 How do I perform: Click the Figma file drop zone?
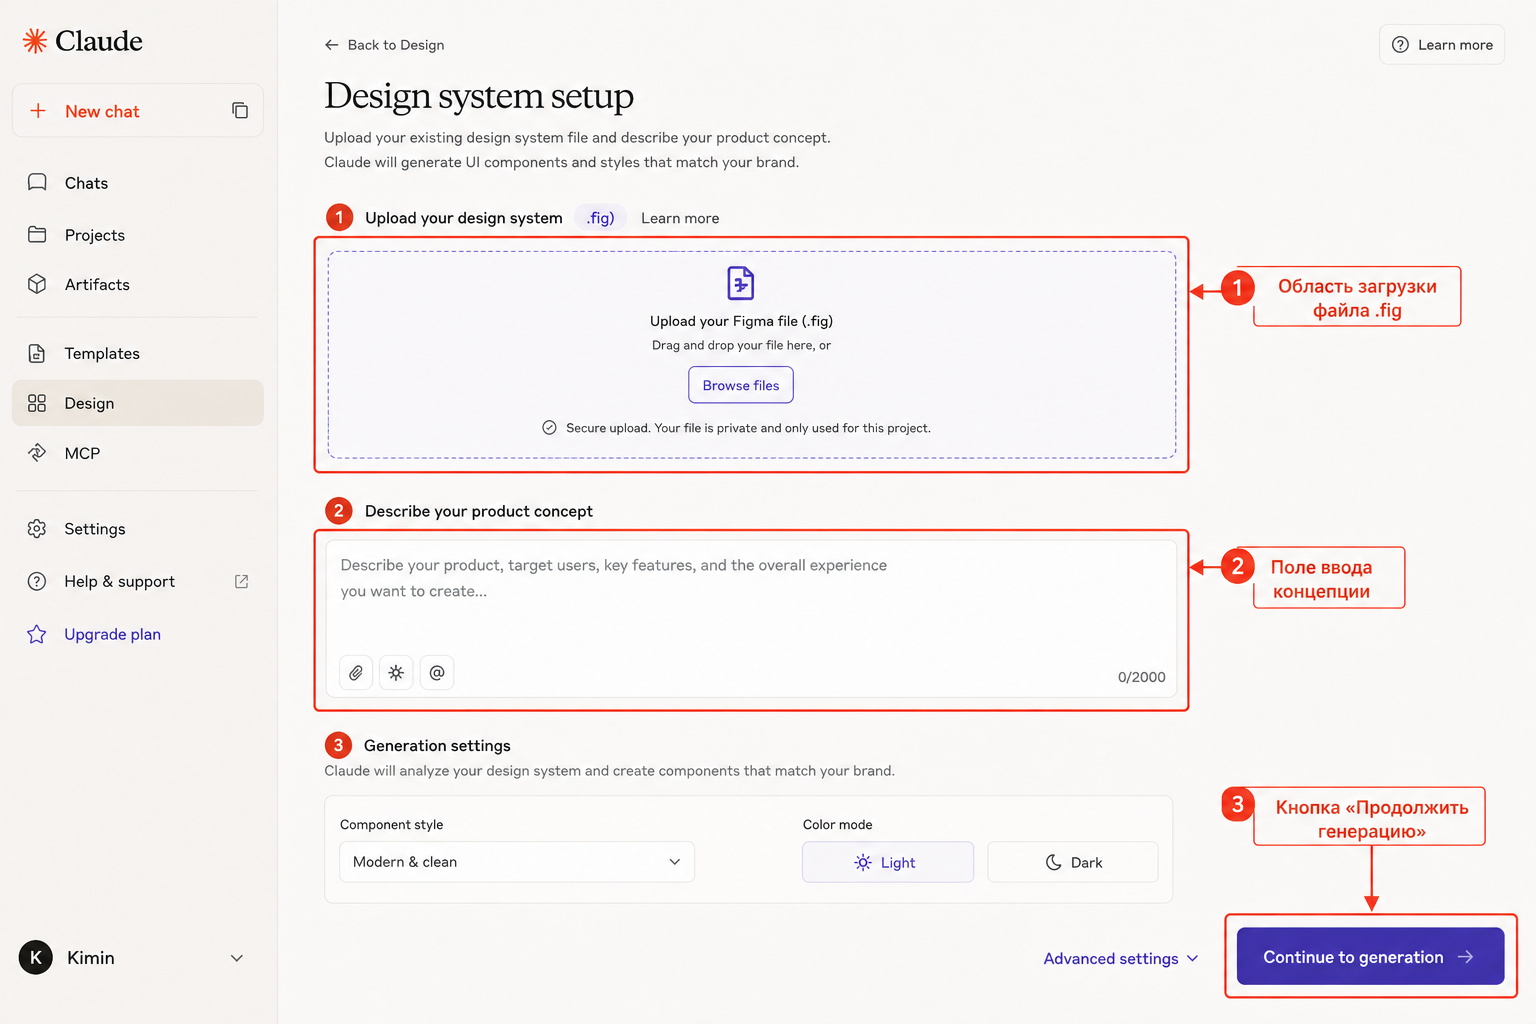point(752,355)
